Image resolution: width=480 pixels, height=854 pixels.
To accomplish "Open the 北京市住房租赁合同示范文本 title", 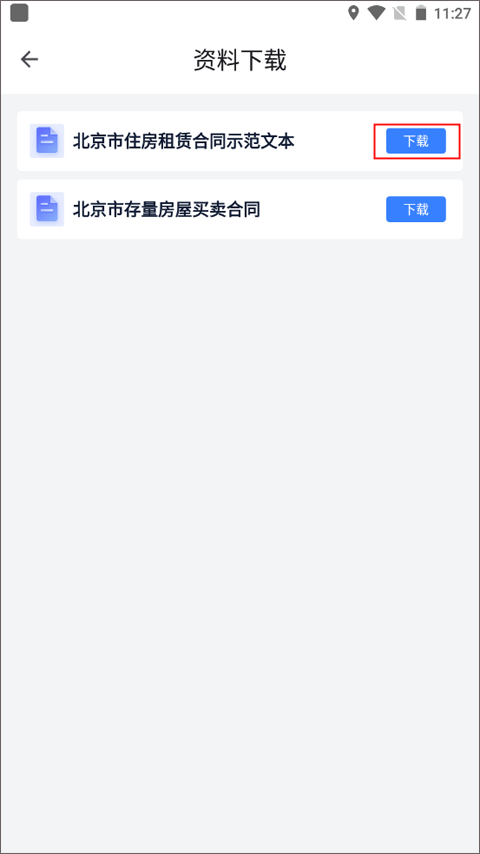I will (184, 142).
